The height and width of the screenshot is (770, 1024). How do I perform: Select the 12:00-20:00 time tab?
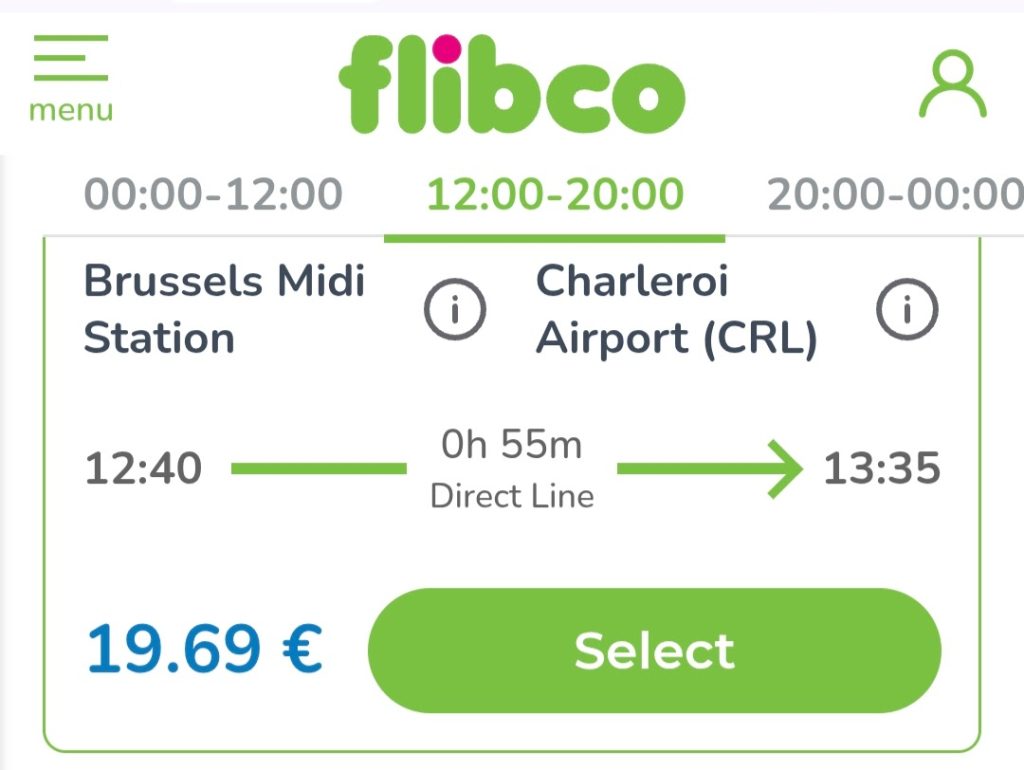[555, 195]
